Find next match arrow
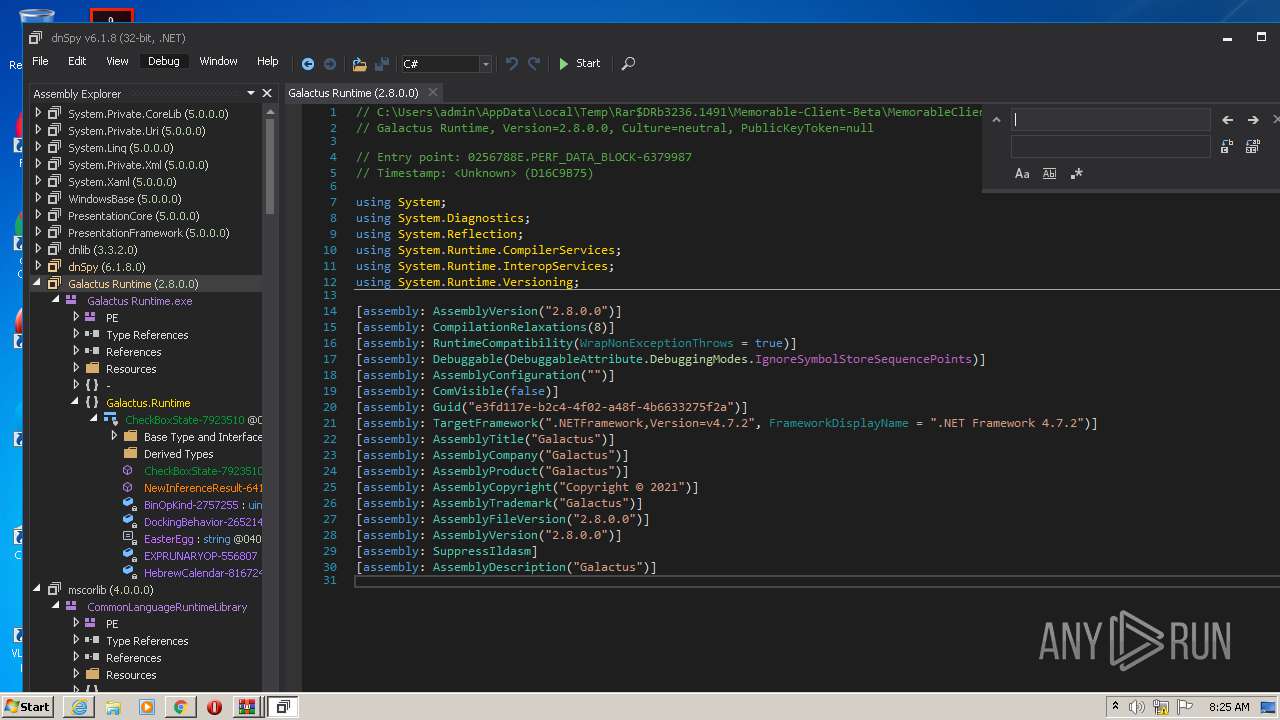The width and height of the screenshot is (1280, 720). tap(1253, 120)
